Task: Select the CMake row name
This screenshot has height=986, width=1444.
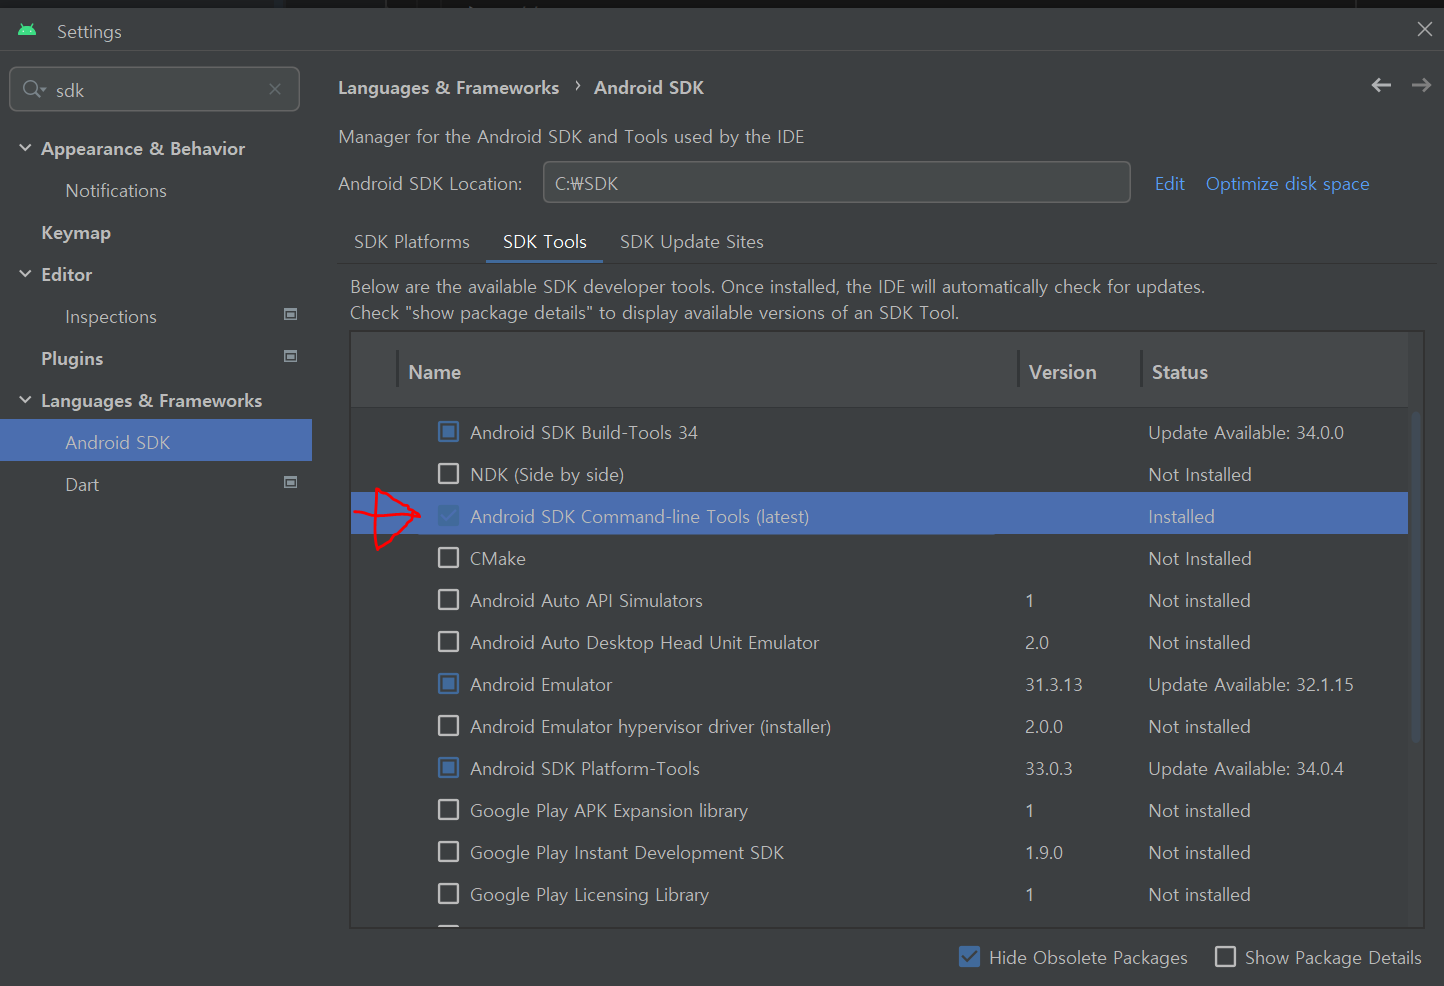Action: tap(498, 558)
